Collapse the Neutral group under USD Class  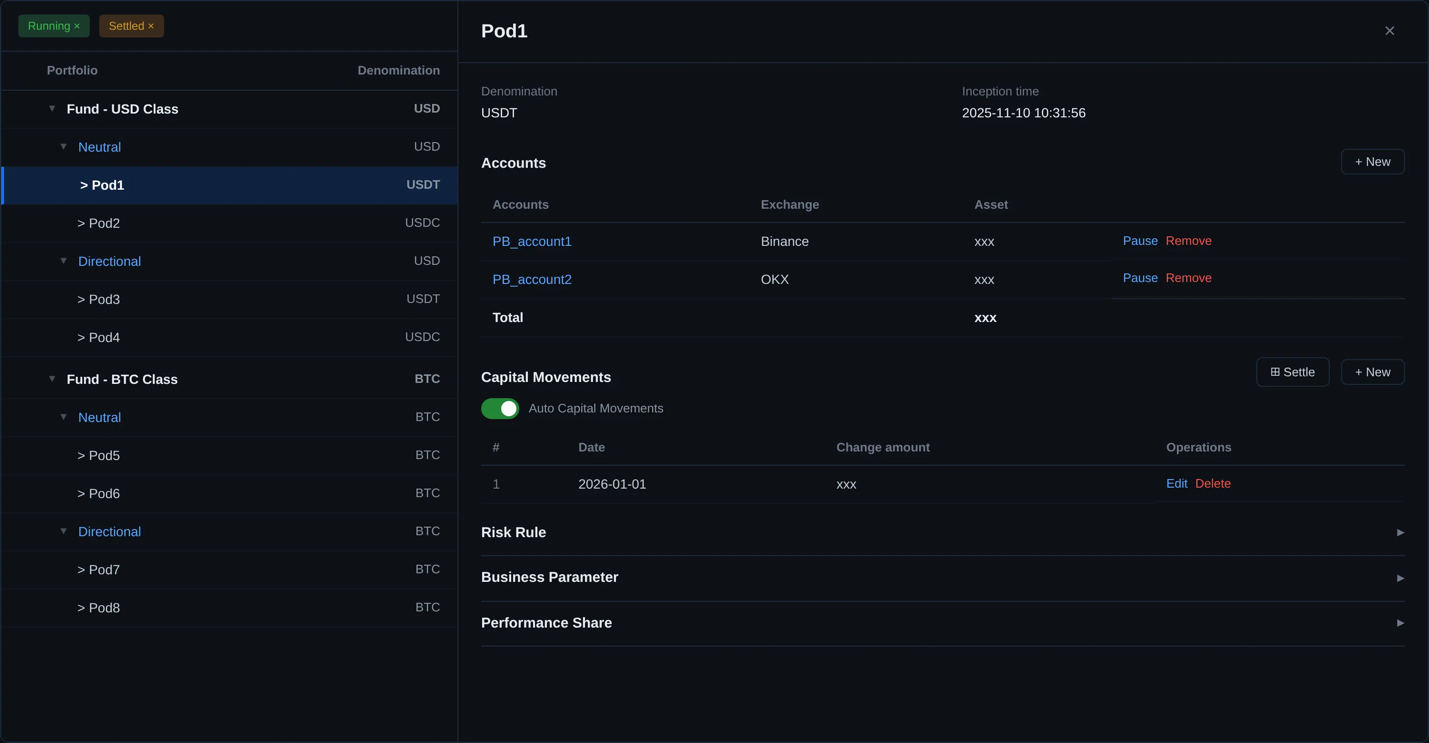pyautogui.click(x=64, y=147)
